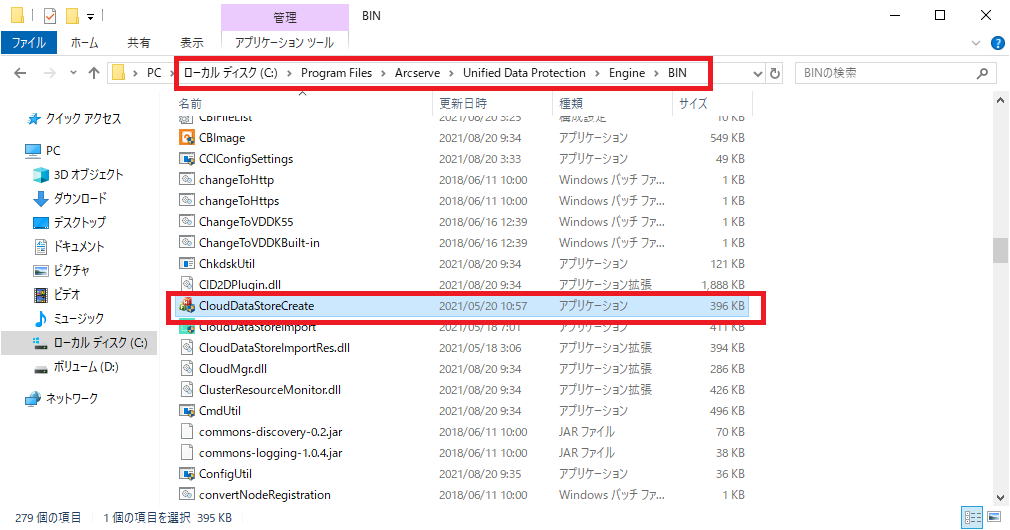This screenshot has height=530, width=1010.
Task: Click the ConfigUtil application icon
Action: 187,474
